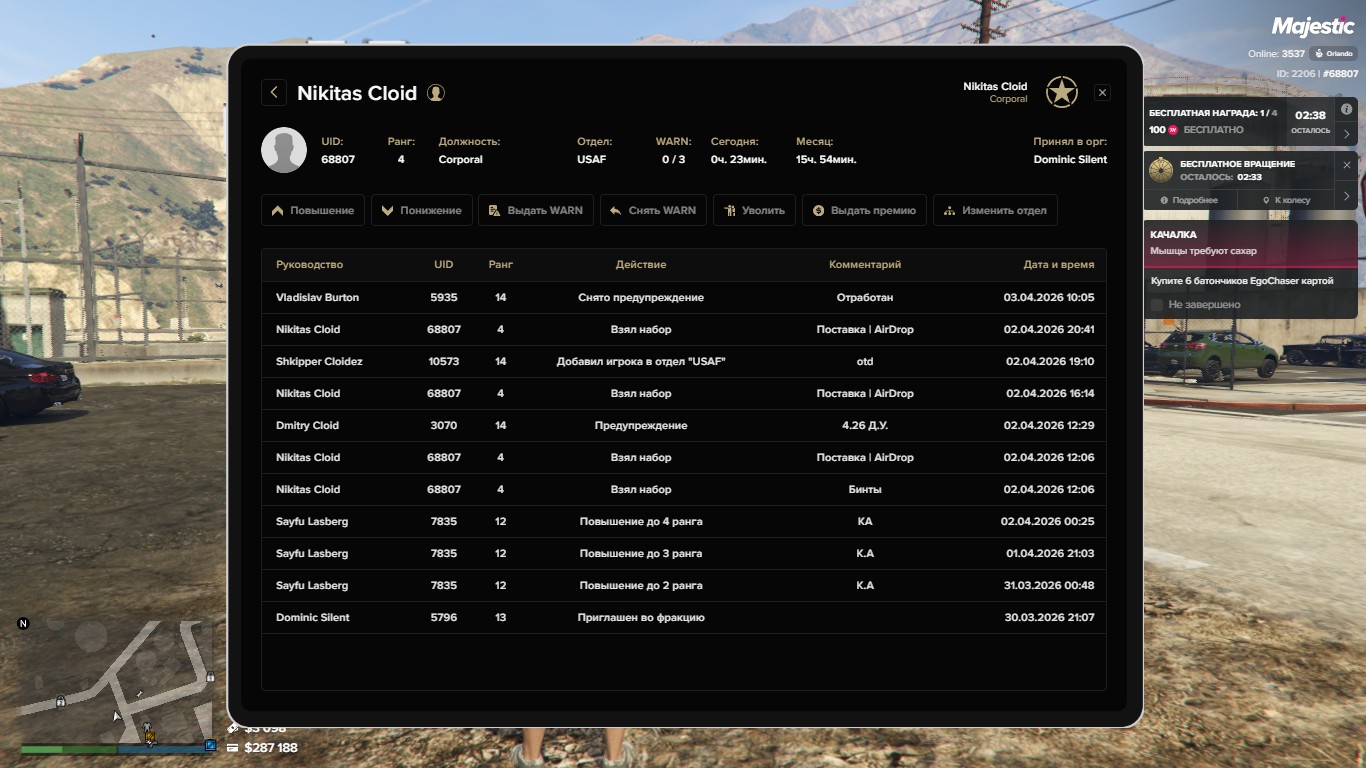Click the "Снять WARN" button
1366x768 pixels.
(x=653, y=210)
